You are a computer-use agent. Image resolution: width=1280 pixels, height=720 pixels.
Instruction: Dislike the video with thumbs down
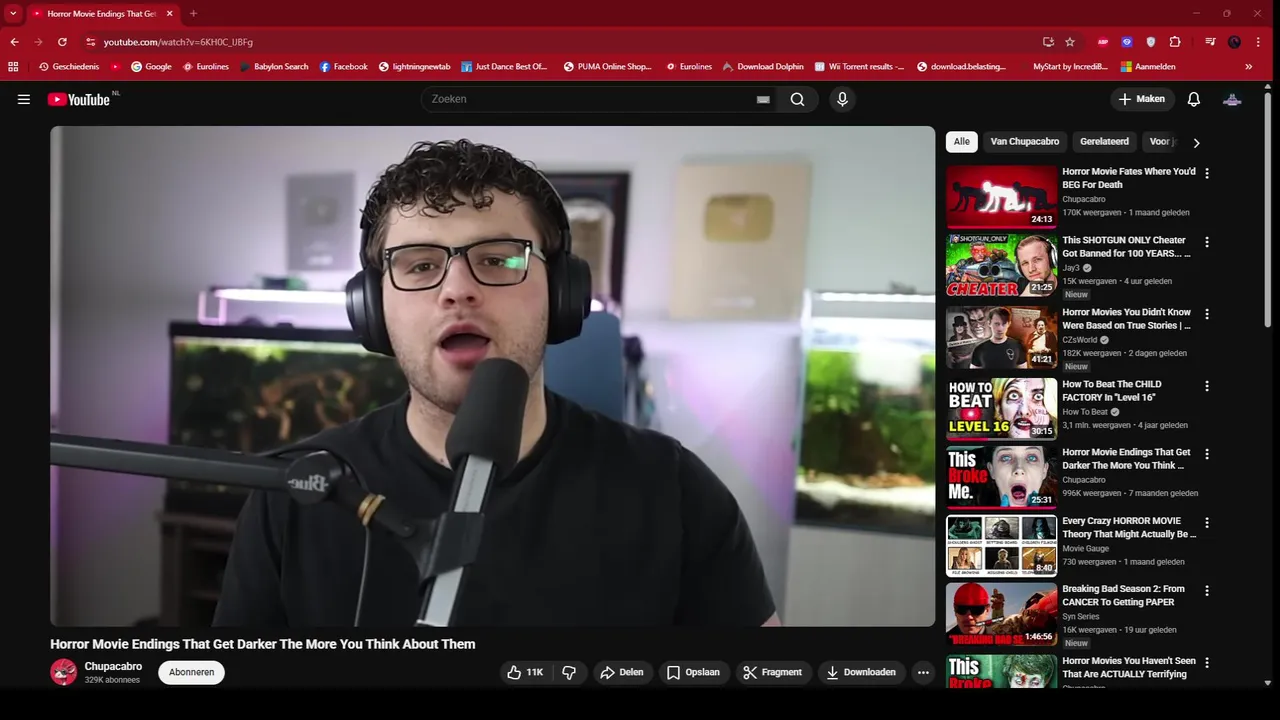569,672
